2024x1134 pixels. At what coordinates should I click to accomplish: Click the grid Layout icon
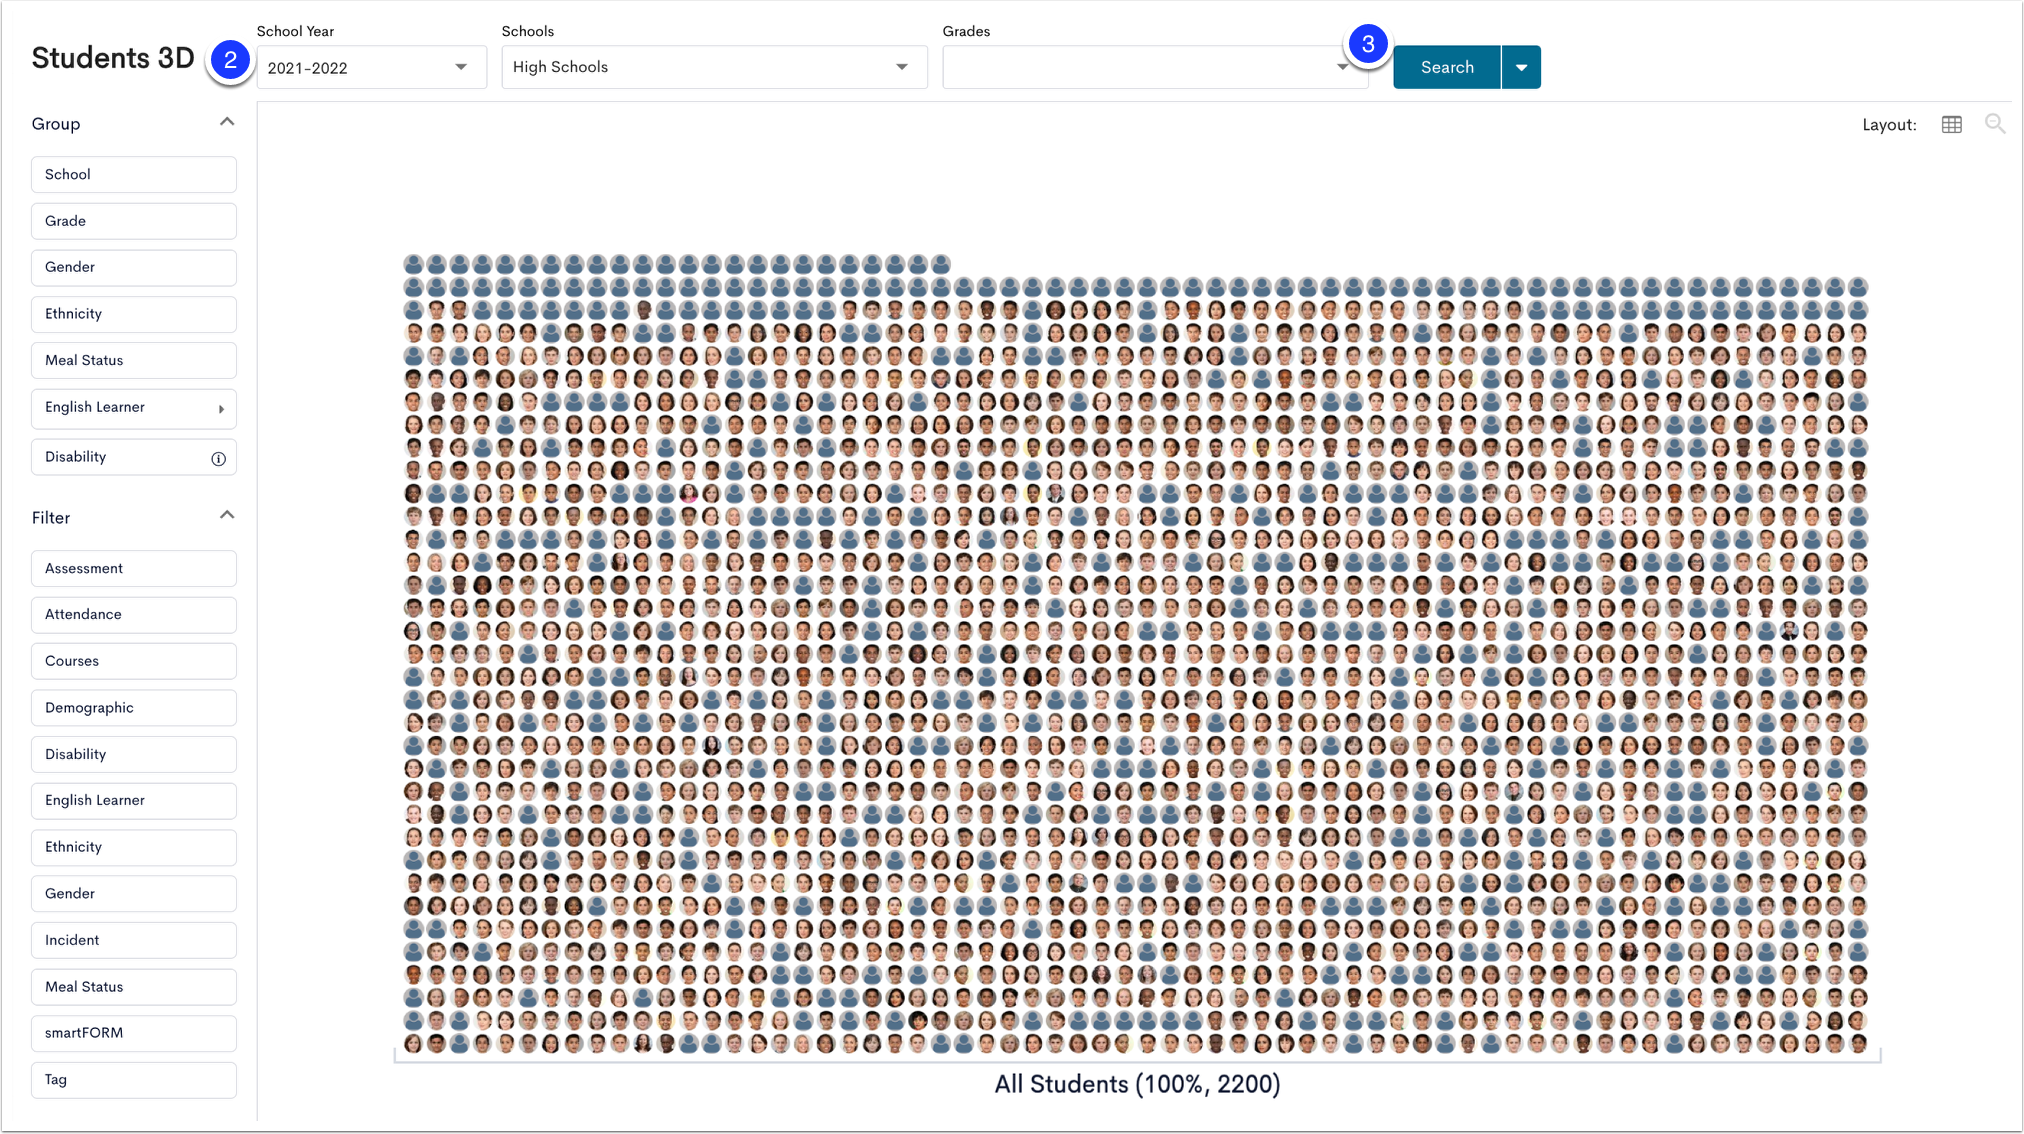(1951, 124)
